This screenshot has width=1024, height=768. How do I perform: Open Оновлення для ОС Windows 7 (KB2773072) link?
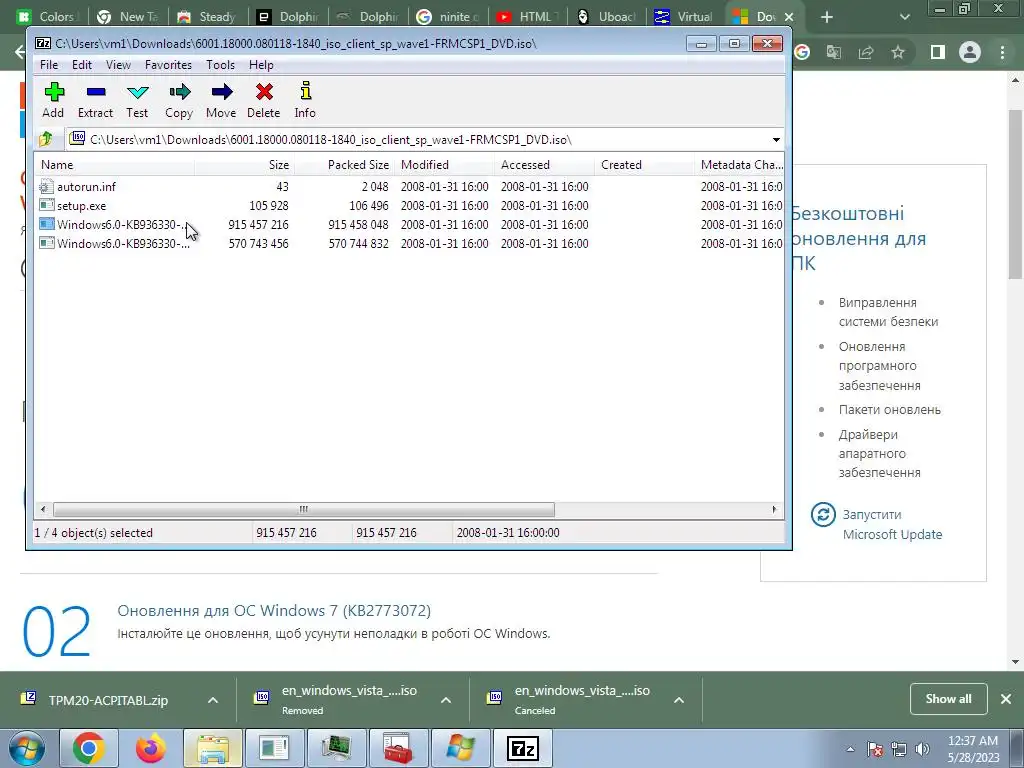click(274, 611)
